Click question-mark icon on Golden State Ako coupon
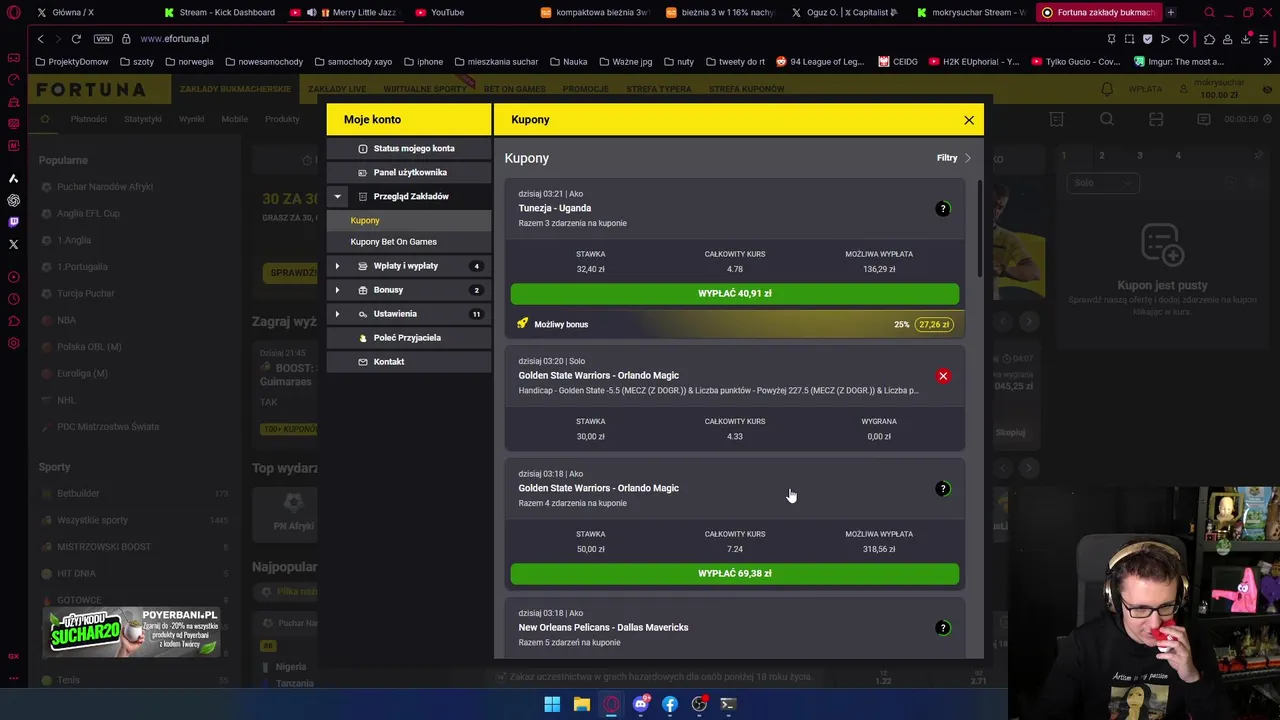The image size is (1280, 720). pyautogui.click(x=943, y=489)
